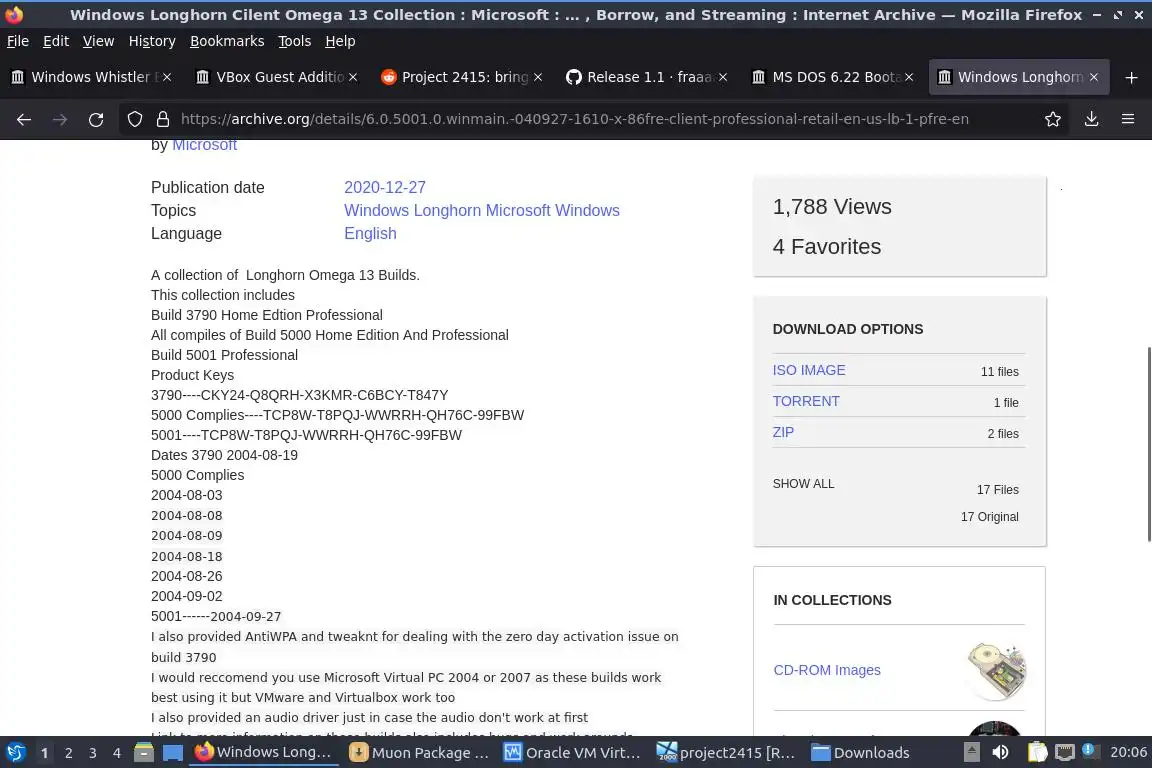Click SHOW ALL download files

(x=803, y=484)
